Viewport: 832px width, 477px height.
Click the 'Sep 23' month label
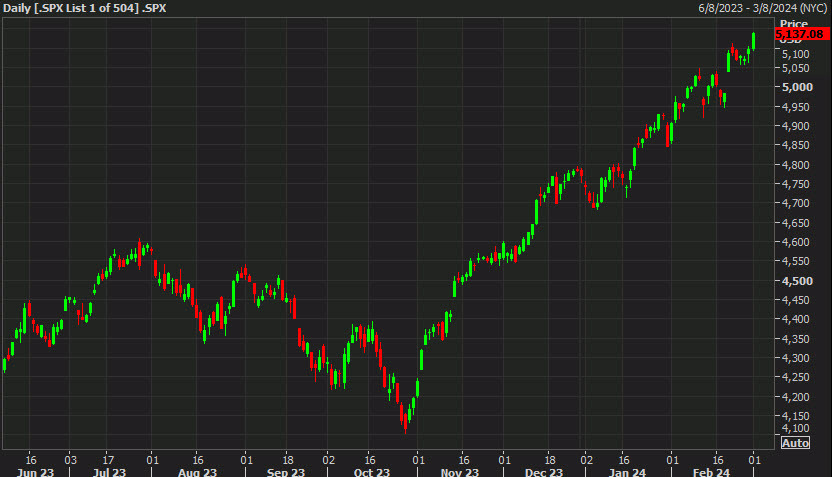[285, 472]
